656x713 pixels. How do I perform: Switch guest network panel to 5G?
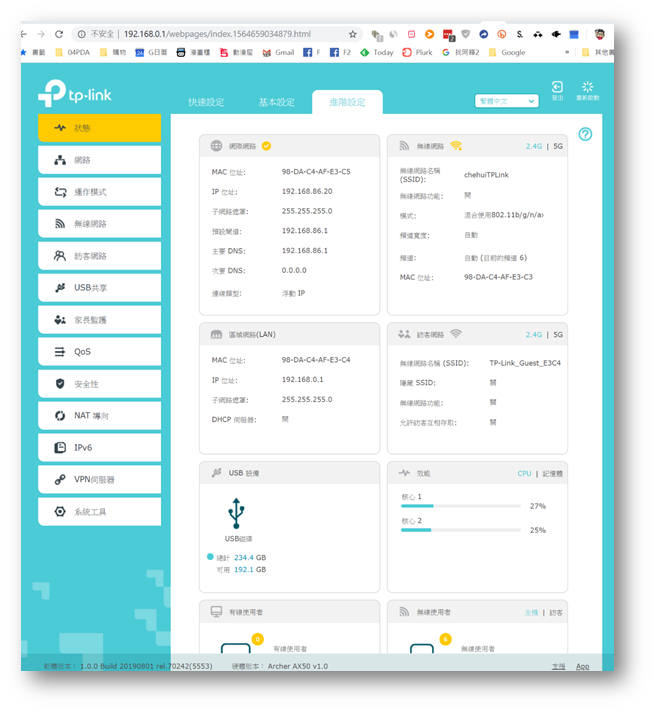pos(558,335)
